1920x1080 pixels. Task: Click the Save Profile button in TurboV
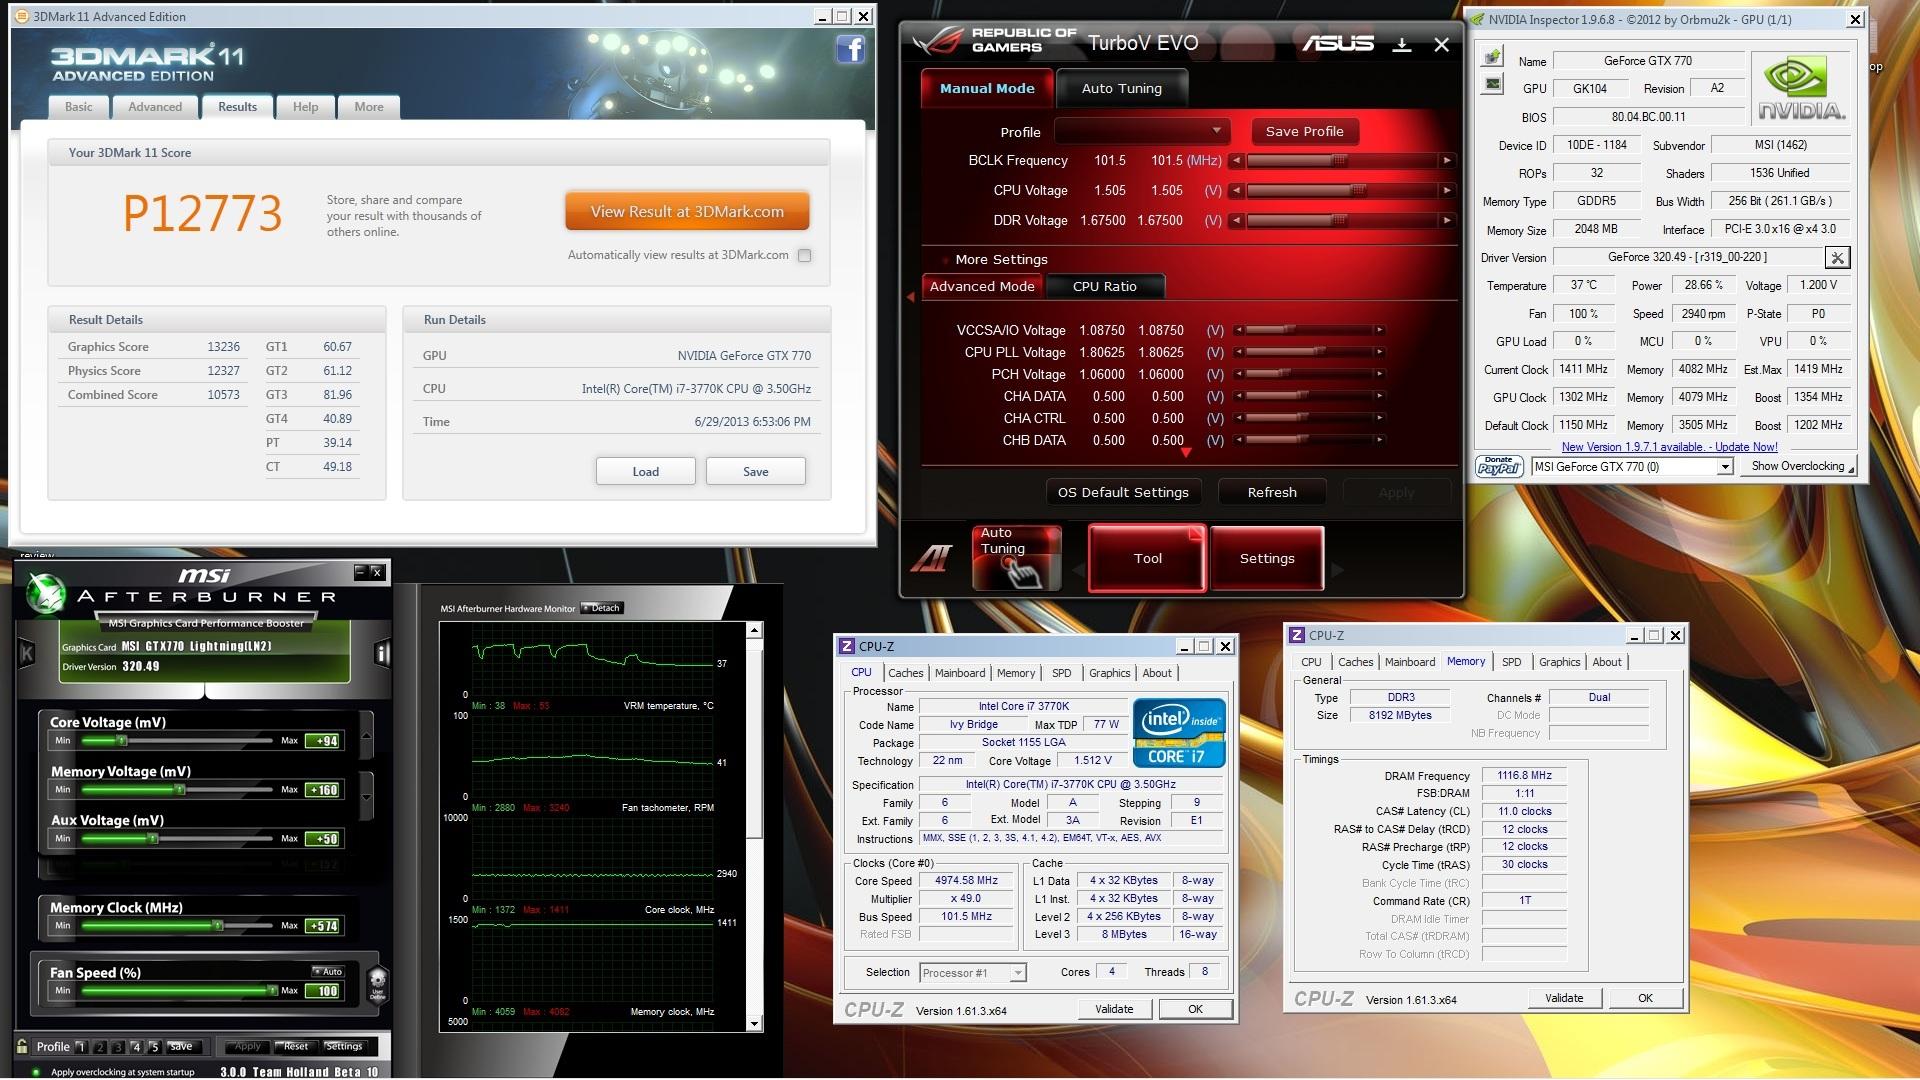(1304, 131)
